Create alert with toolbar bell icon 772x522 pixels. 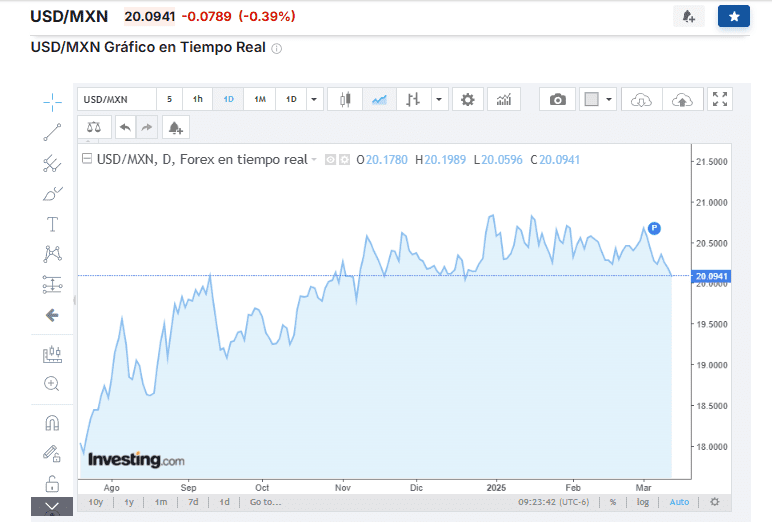(x=176, y=128)
